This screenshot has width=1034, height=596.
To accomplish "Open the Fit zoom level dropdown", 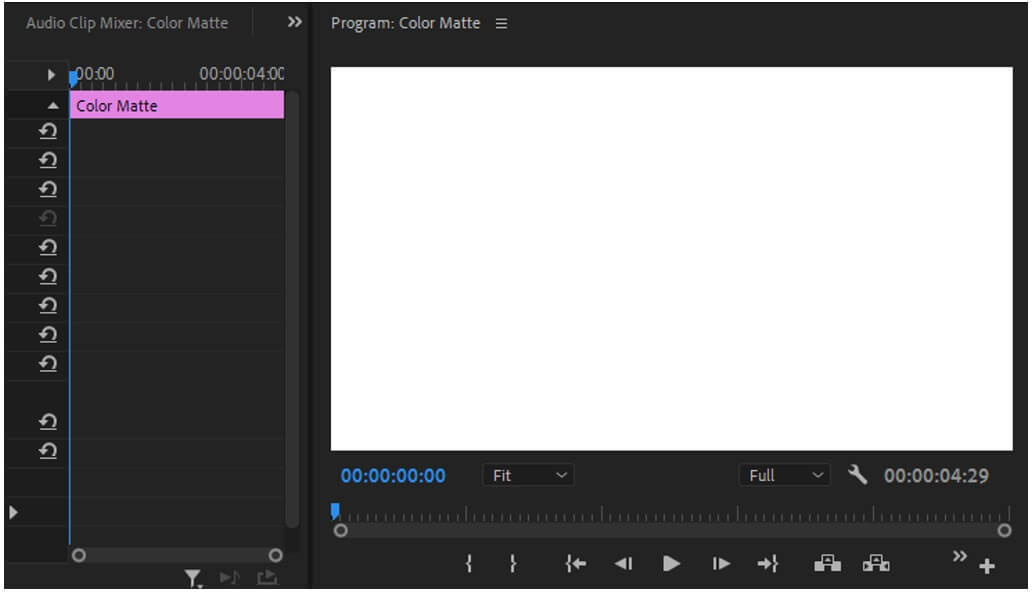I will [x=527, y=475].
